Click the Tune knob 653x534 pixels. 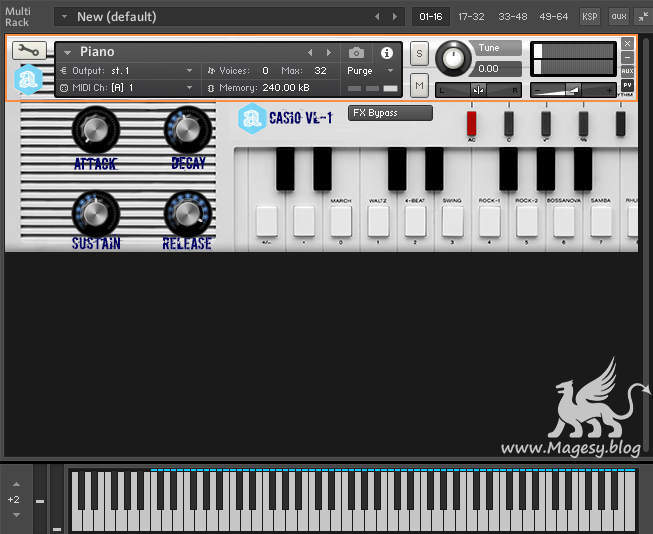[x=453, y=59]
